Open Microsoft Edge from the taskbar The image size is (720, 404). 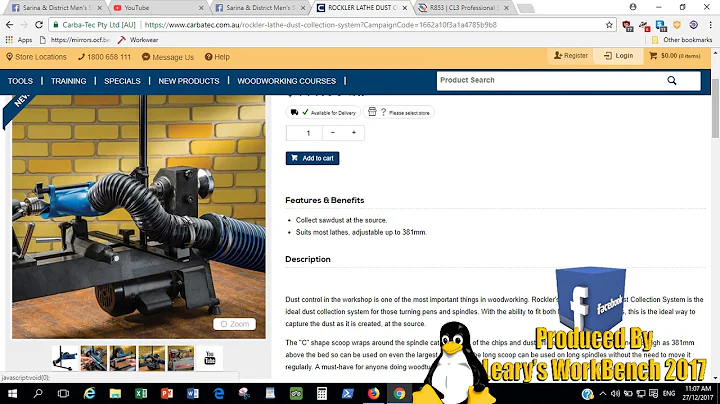point(219,393)
